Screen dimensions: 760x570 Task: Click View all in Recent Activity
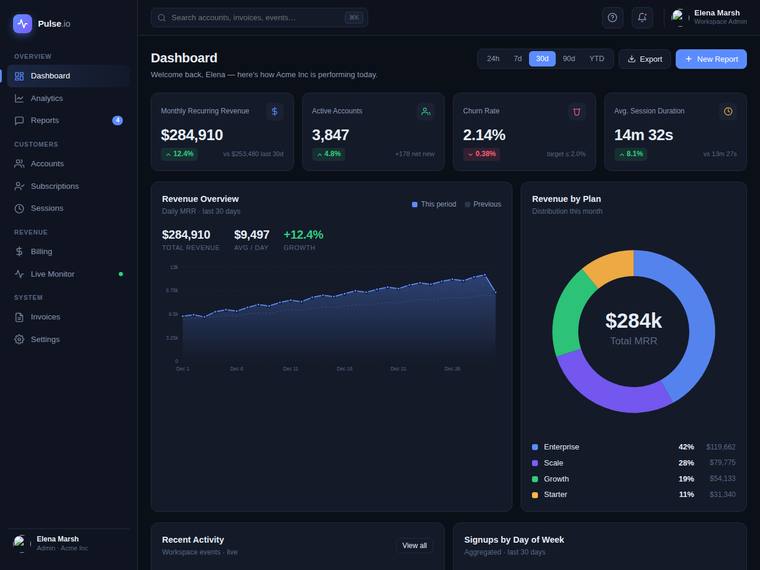pyautogui.click(x=414, y=546)
